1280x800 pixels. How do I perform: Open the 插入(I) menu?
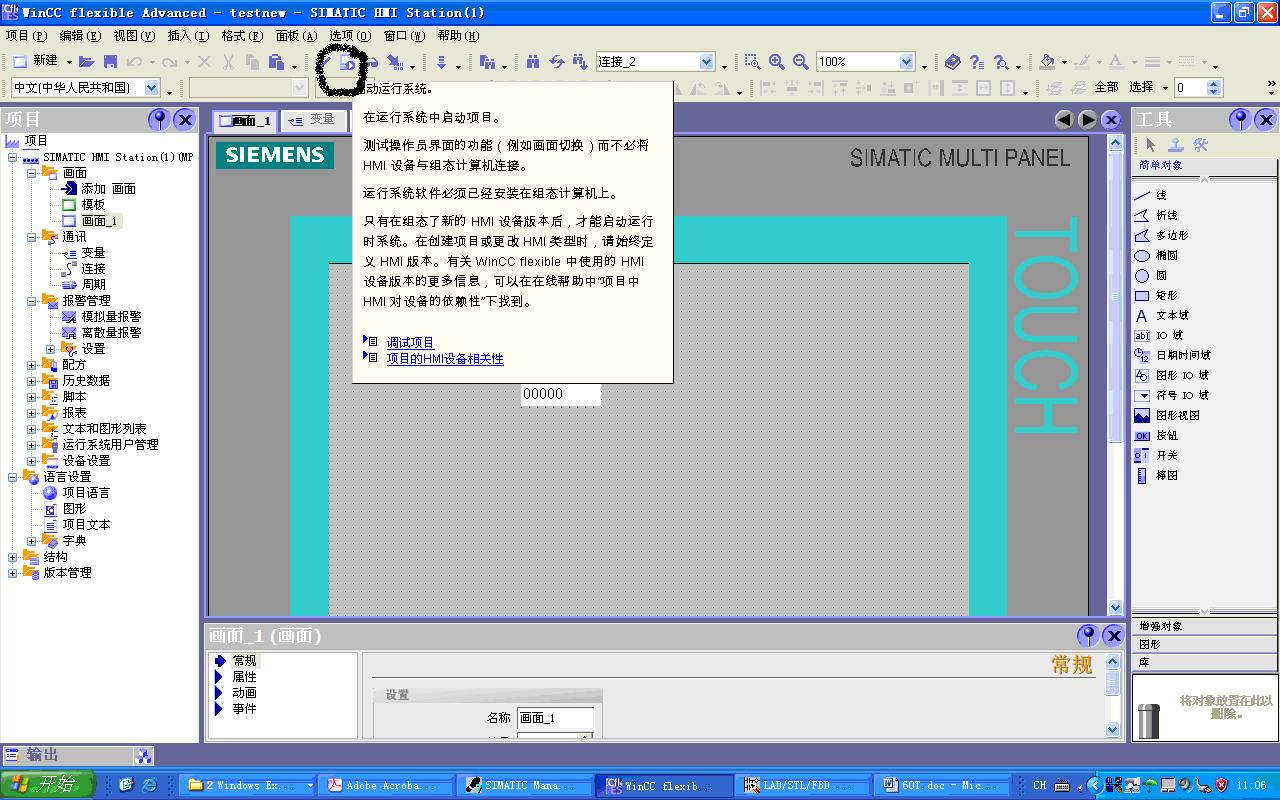coord(188,36)
